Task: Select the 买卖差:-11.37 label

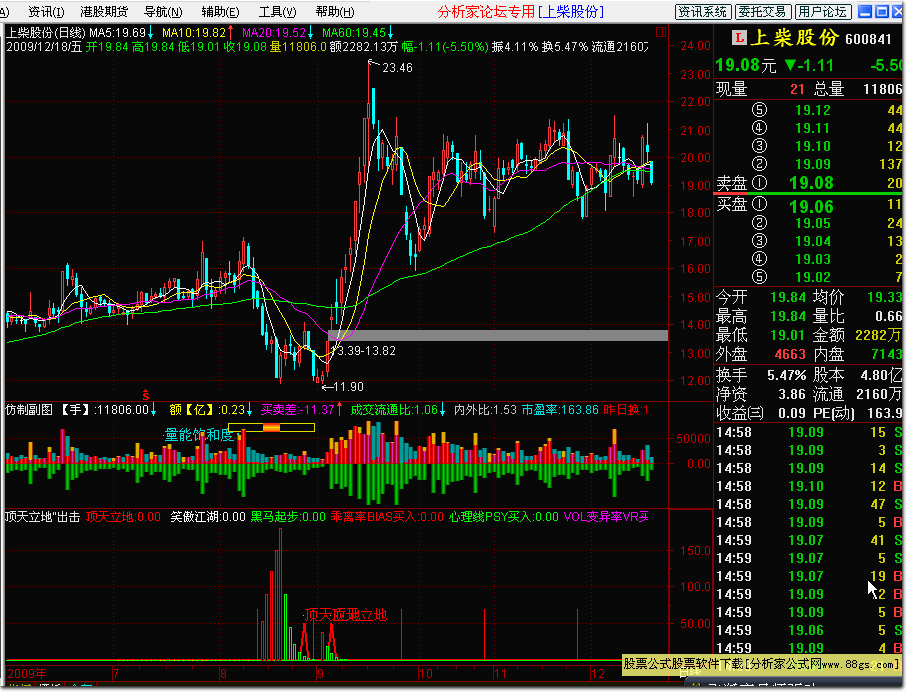Action: coord(297,410)
